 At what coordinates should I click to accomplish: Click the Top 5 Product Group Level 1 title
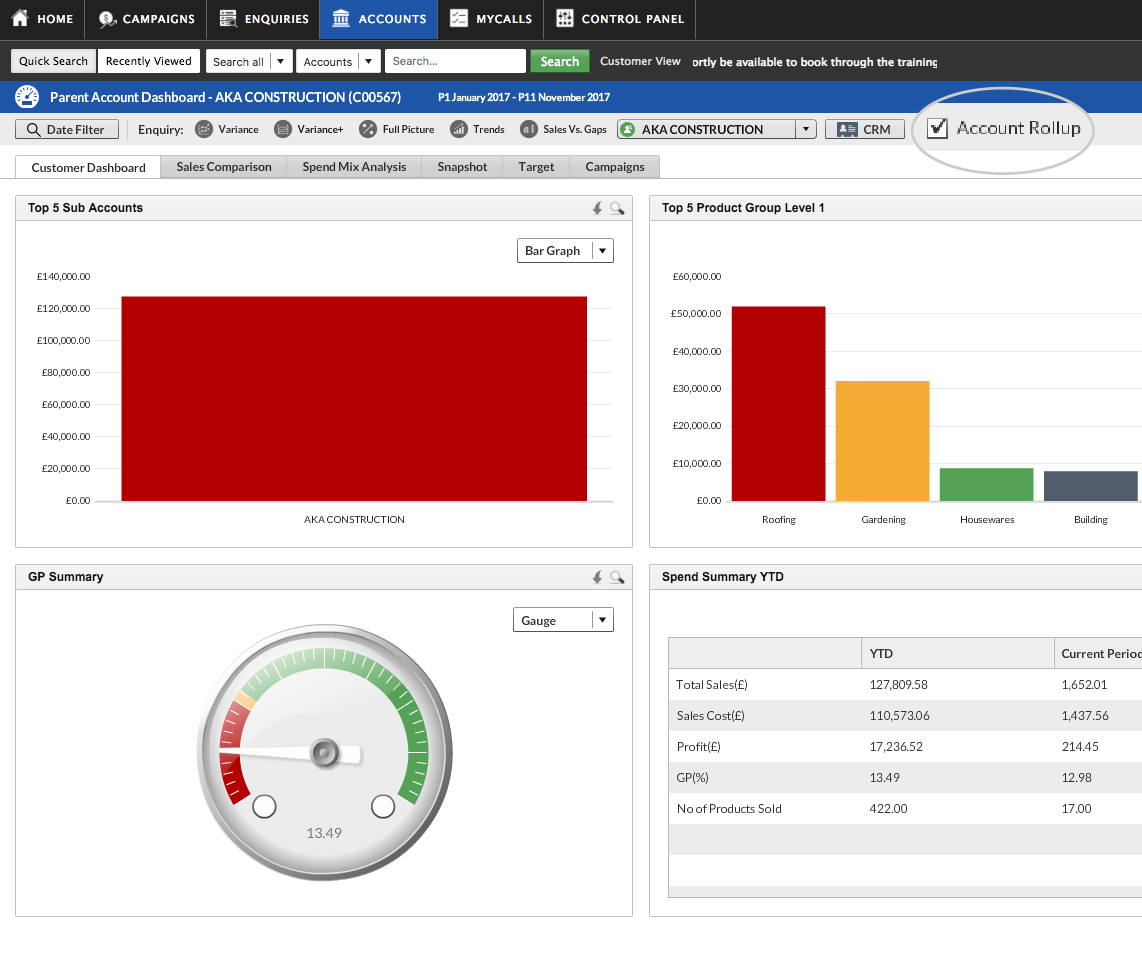(743, 208)
